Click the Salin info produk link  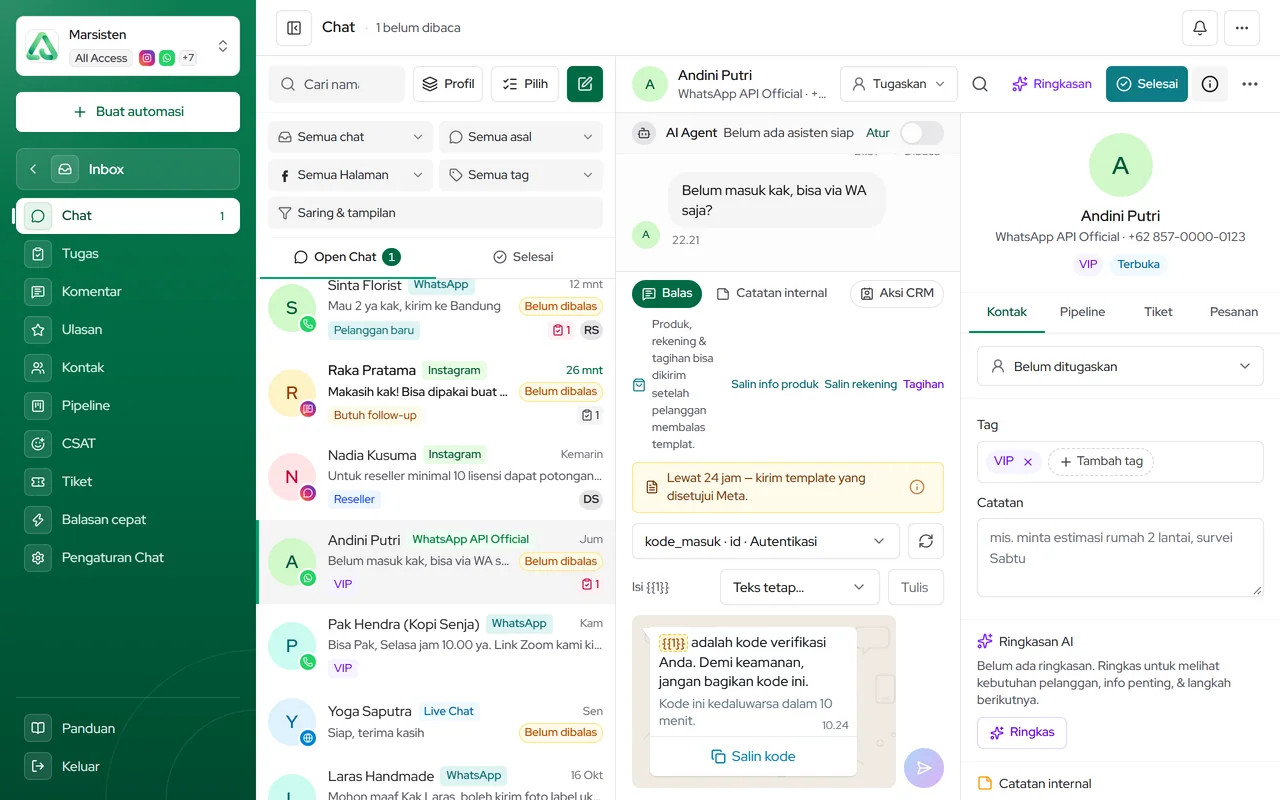click(x=775, y=384)
